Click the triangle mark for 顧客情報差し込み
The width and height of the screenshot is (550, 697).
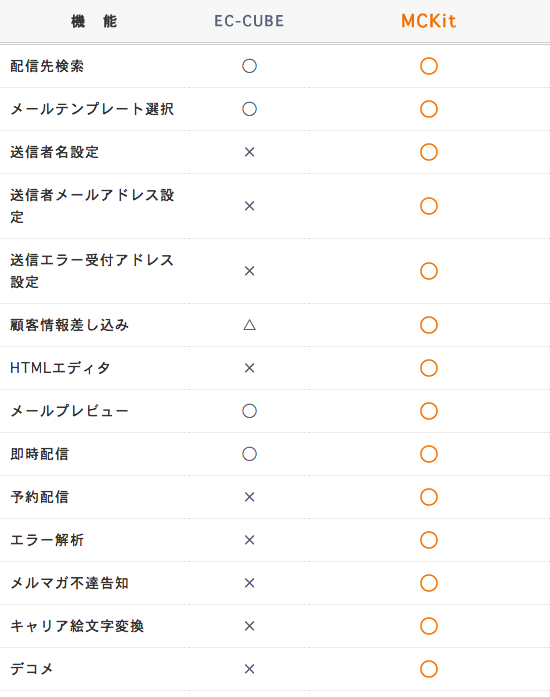pos(249,325)
